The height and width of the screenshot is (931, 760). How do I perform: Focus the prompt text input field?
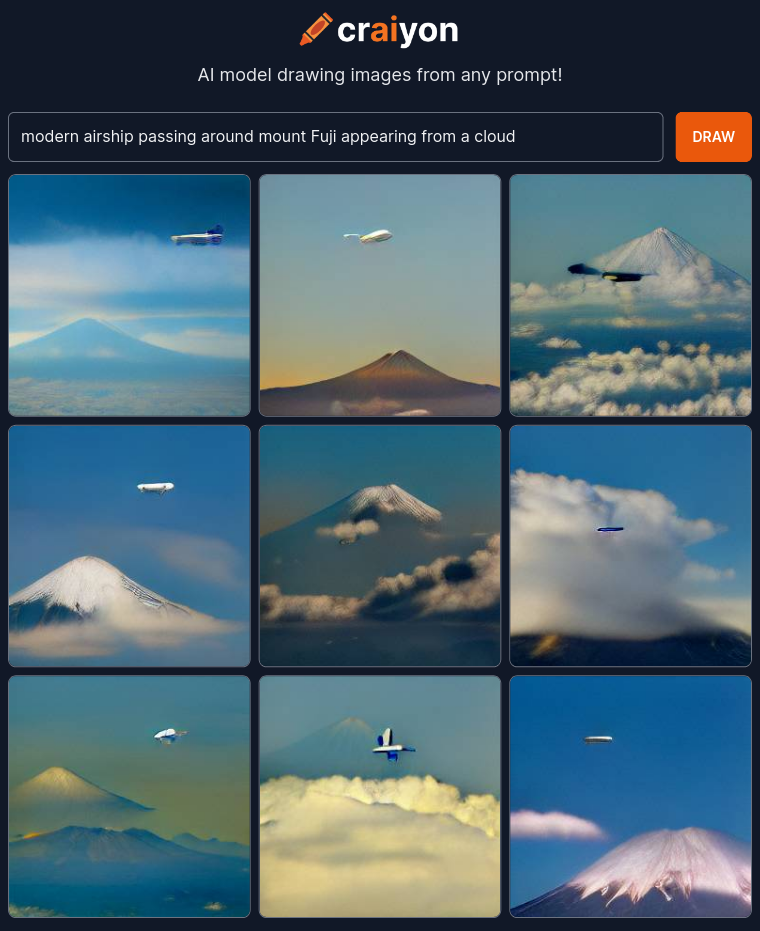(335, 137)
